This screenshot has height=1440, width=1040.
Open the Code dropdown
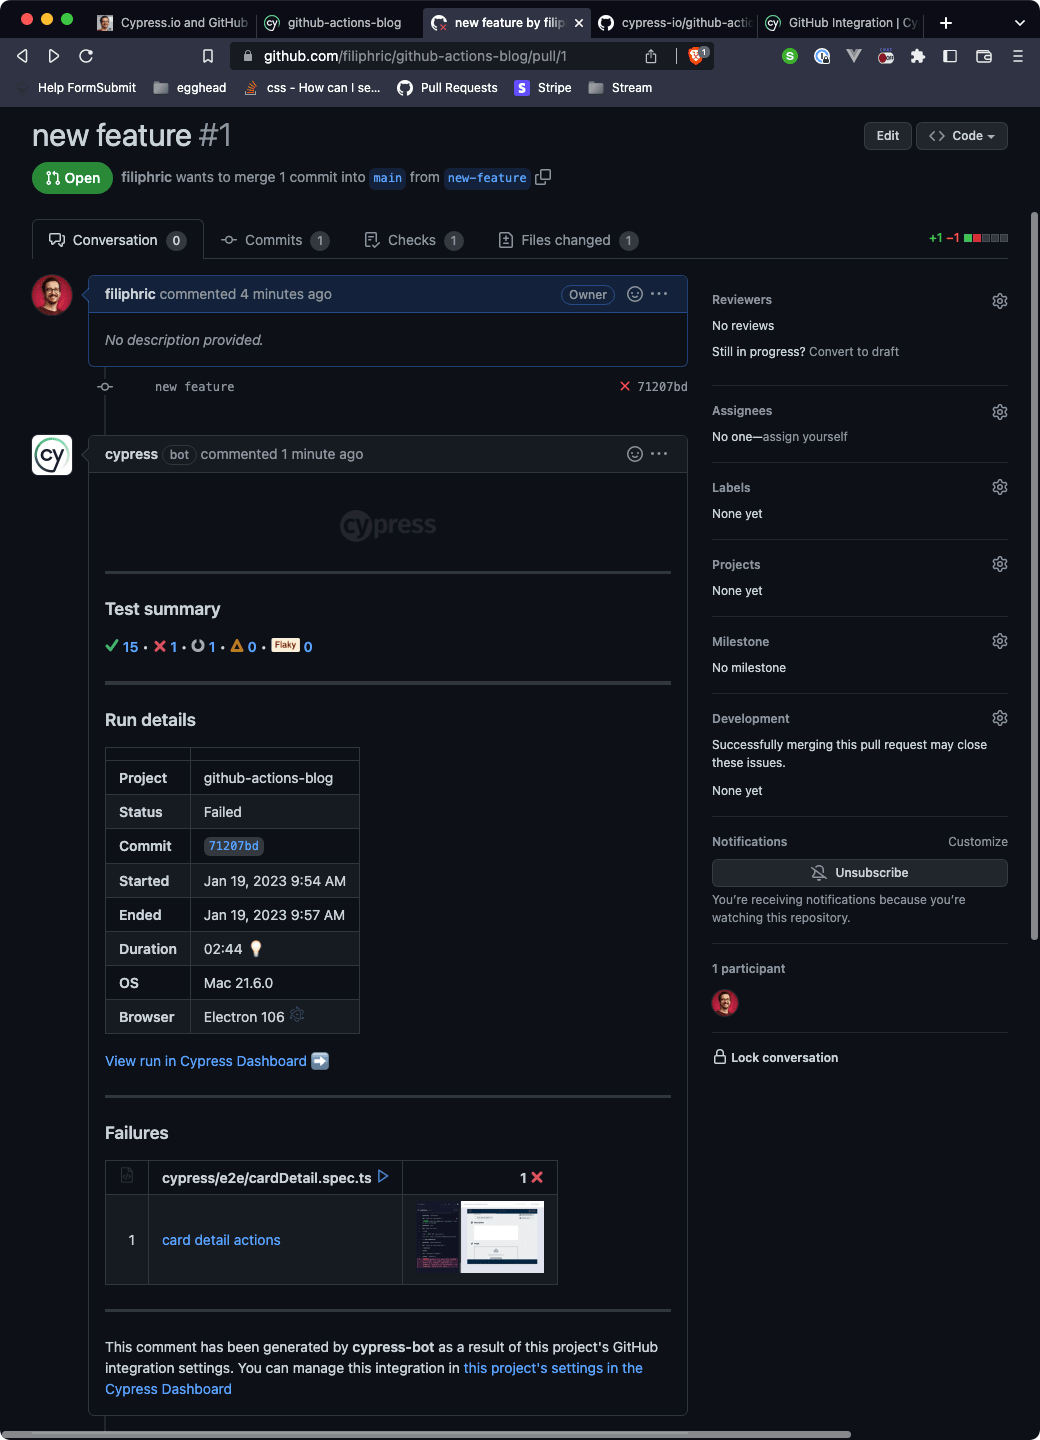(x=961, y=135)
